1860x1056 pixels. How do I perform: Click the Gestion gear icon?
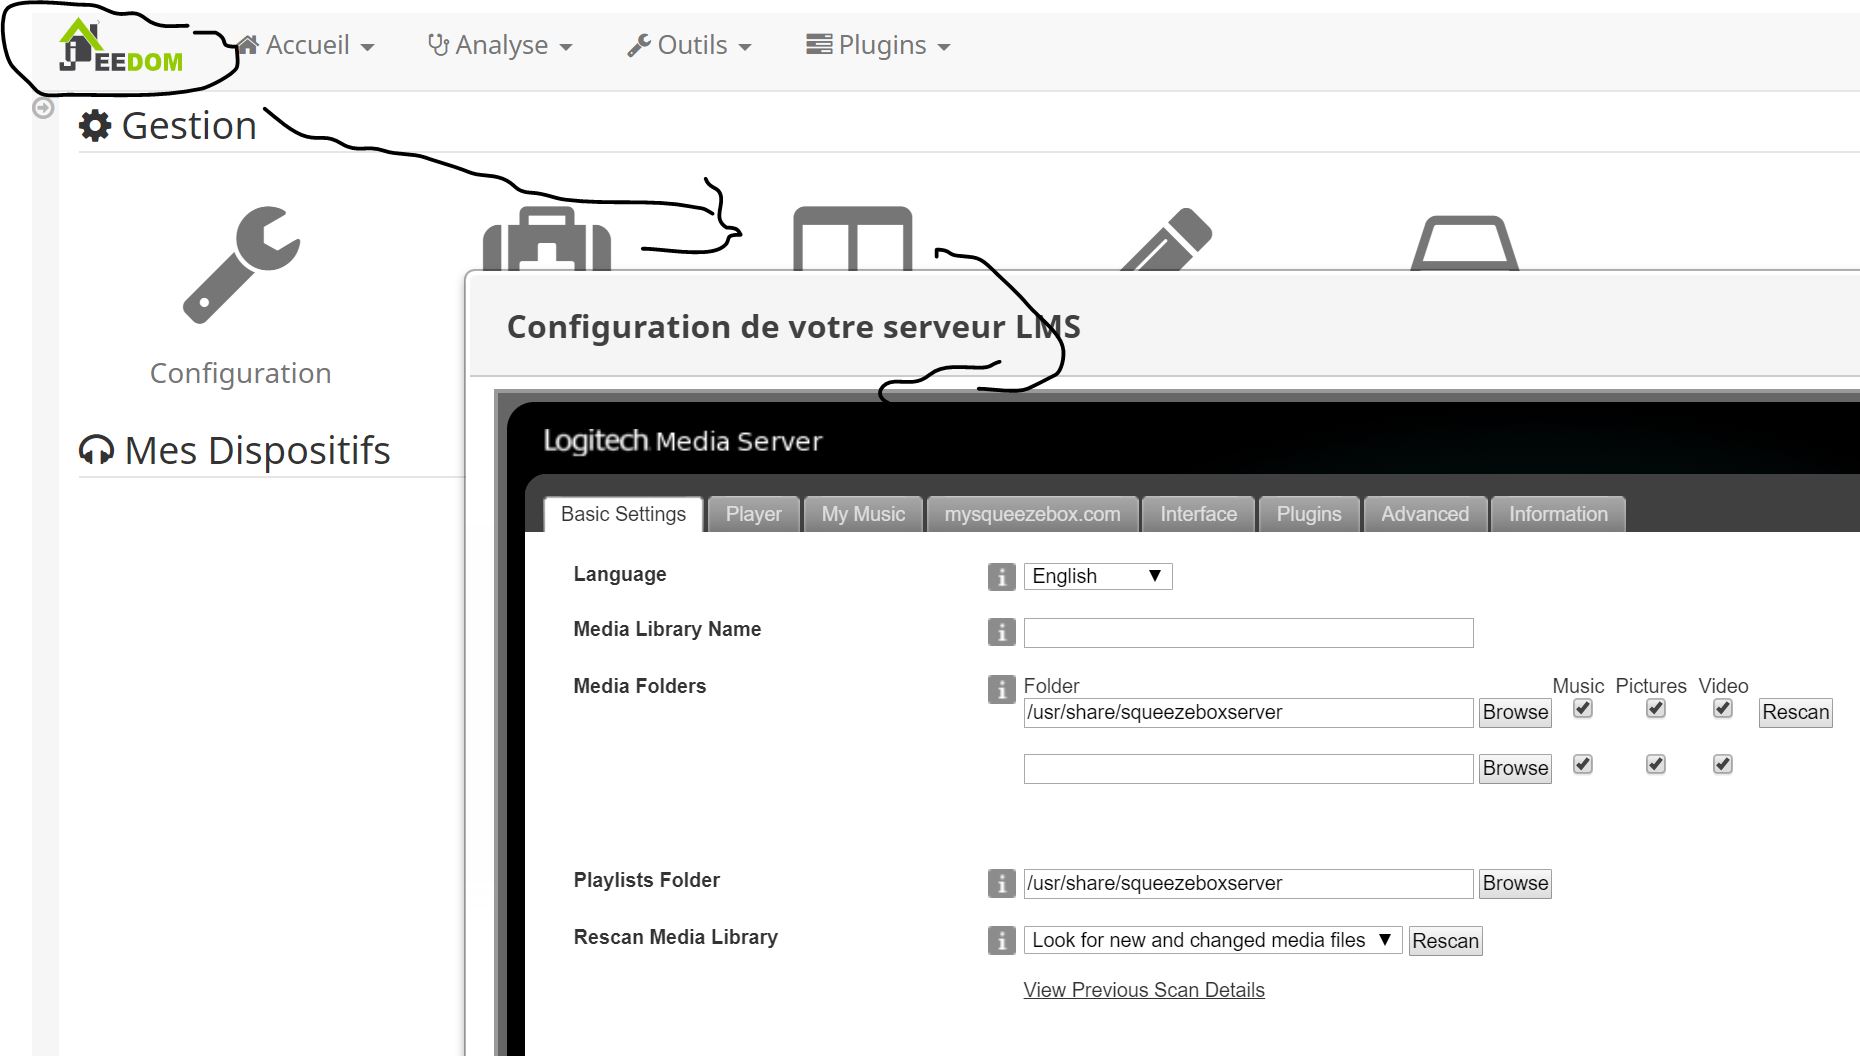[x=95, y=126]
